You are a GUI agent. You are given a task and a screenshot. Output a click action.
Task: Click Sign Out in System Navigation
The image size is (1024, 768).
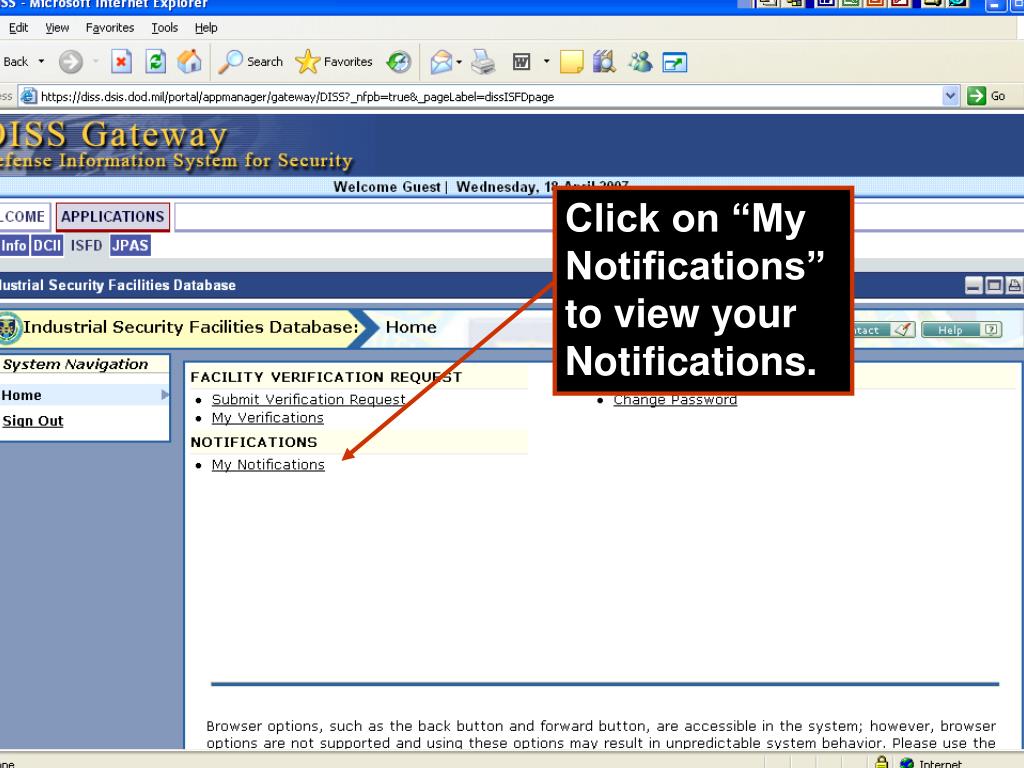click(x=33, y=421)
